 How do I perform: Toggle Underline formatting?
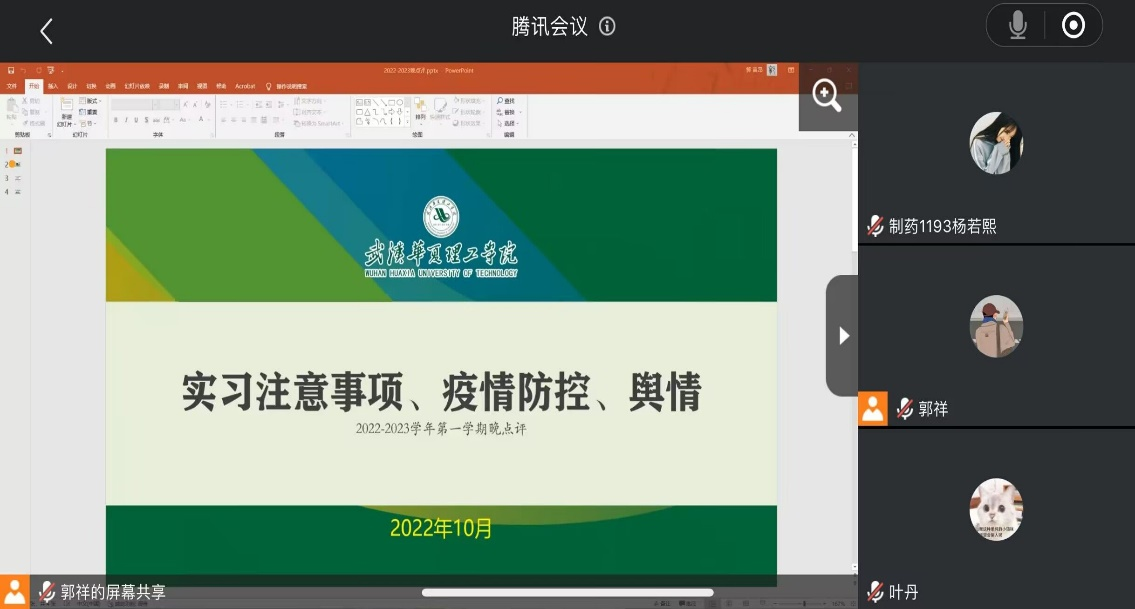coord(136,120)
